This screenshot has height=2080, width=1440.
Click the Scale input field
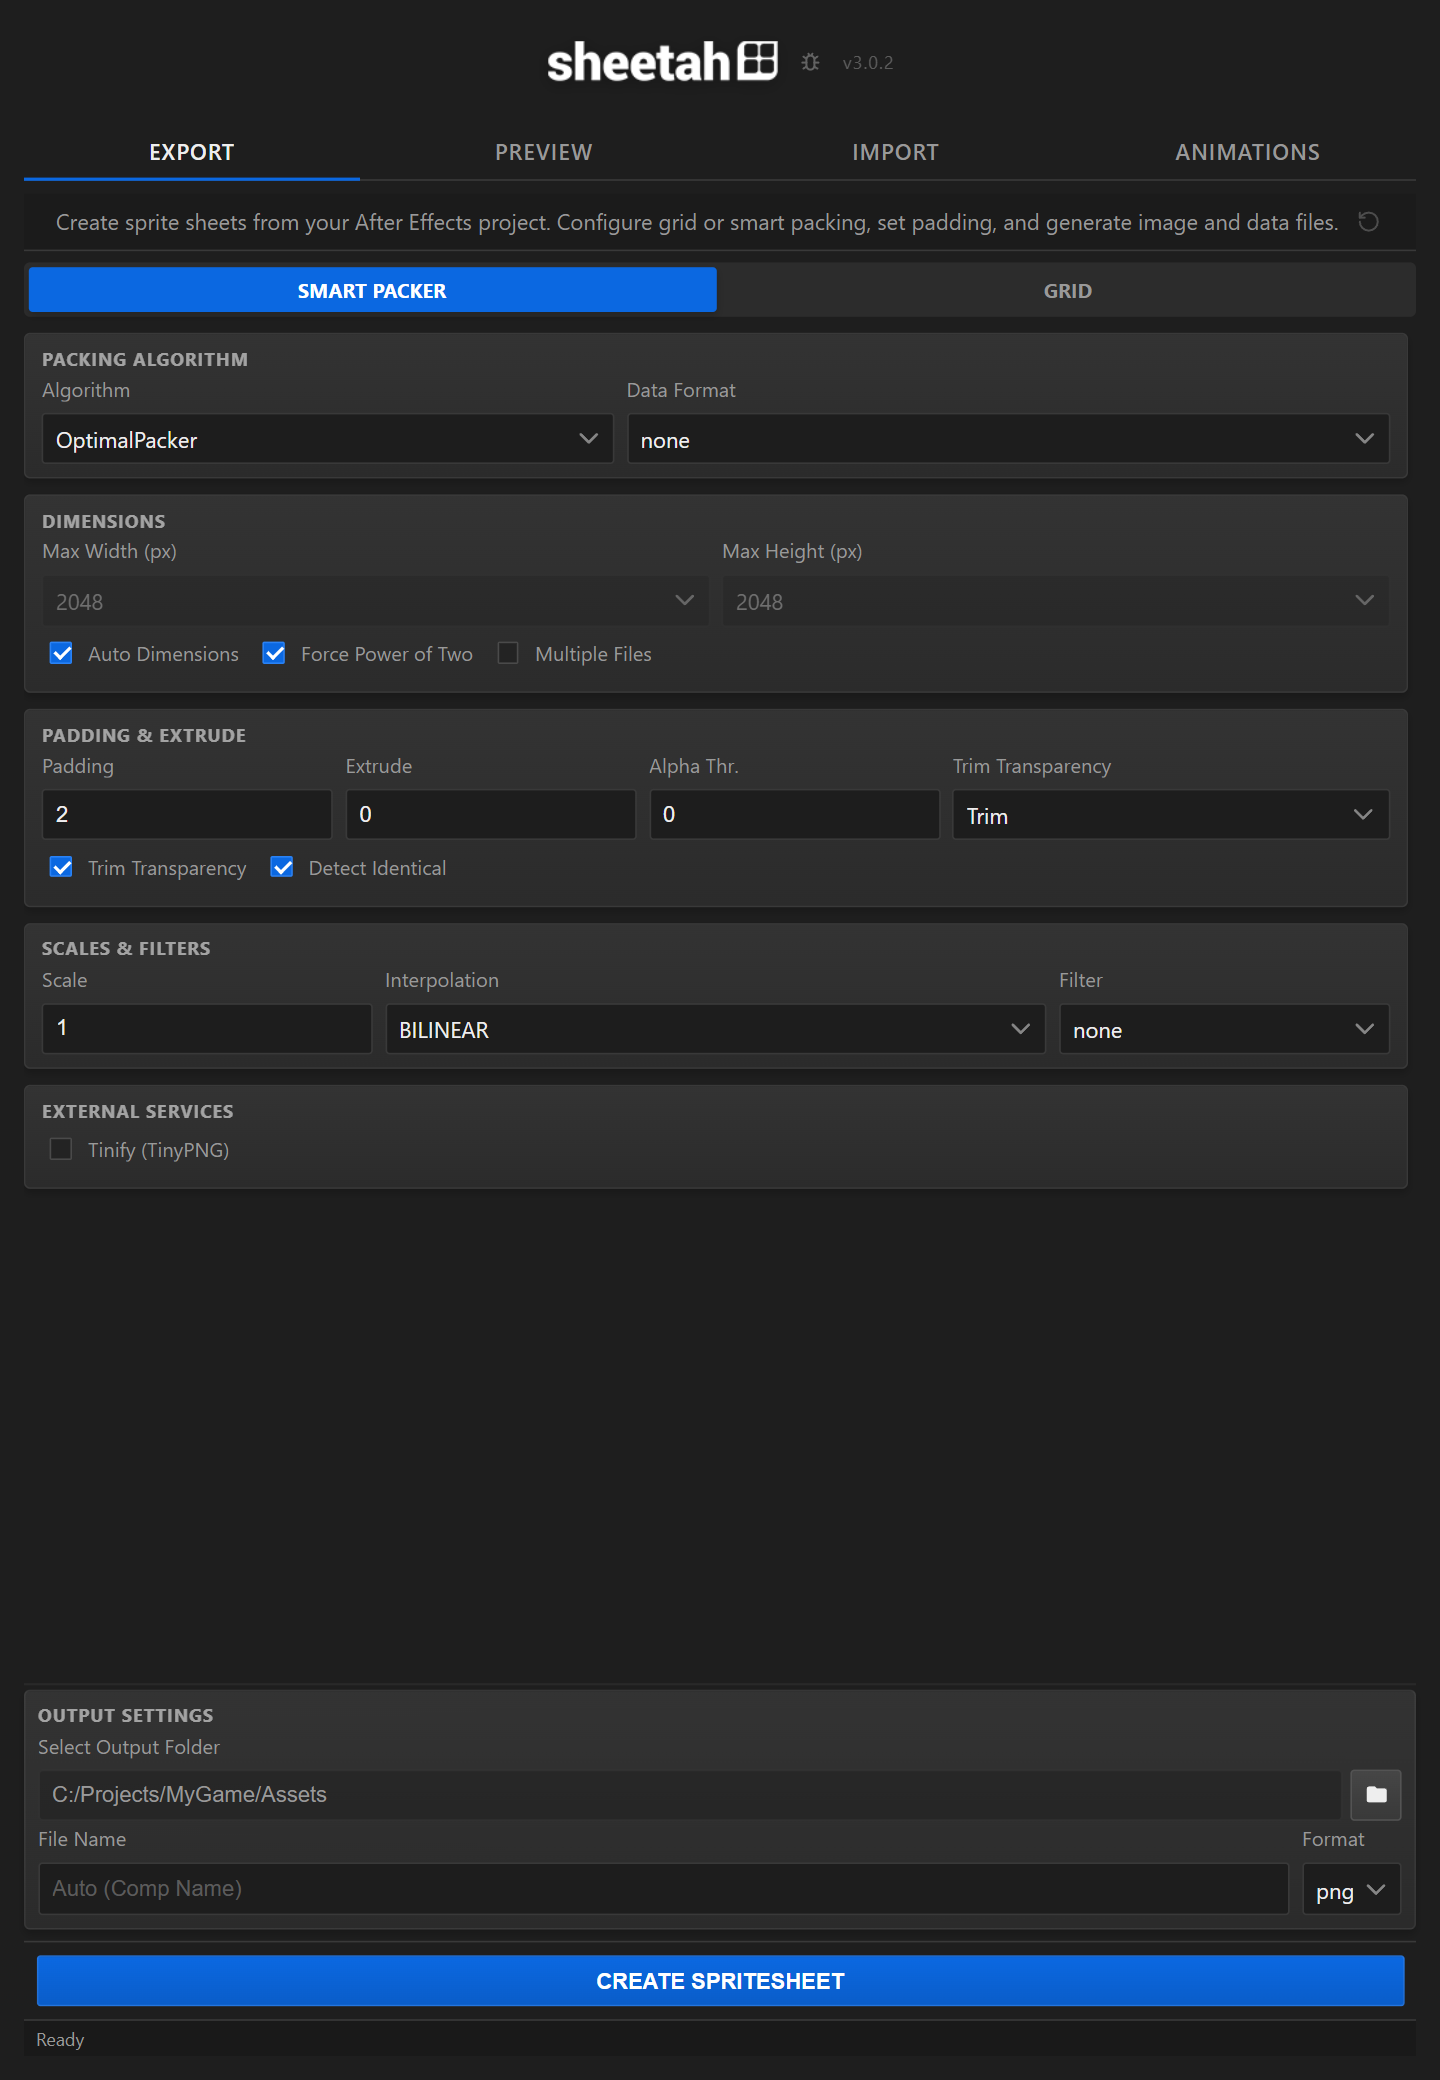pos(207,1028)
